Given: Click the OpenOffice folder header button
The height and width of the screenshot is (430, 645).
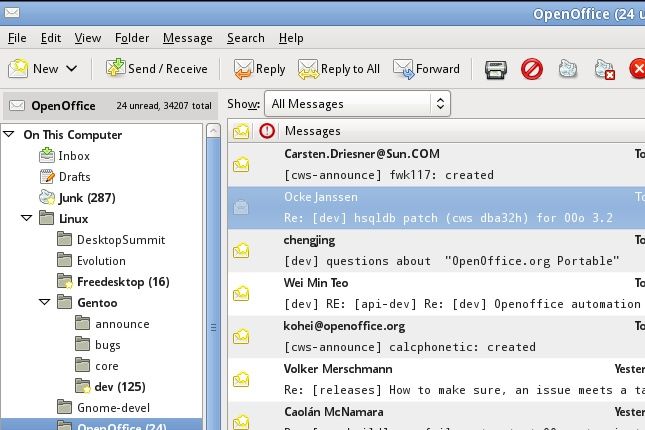Looking at the screenshot, I should click(110, 106).
